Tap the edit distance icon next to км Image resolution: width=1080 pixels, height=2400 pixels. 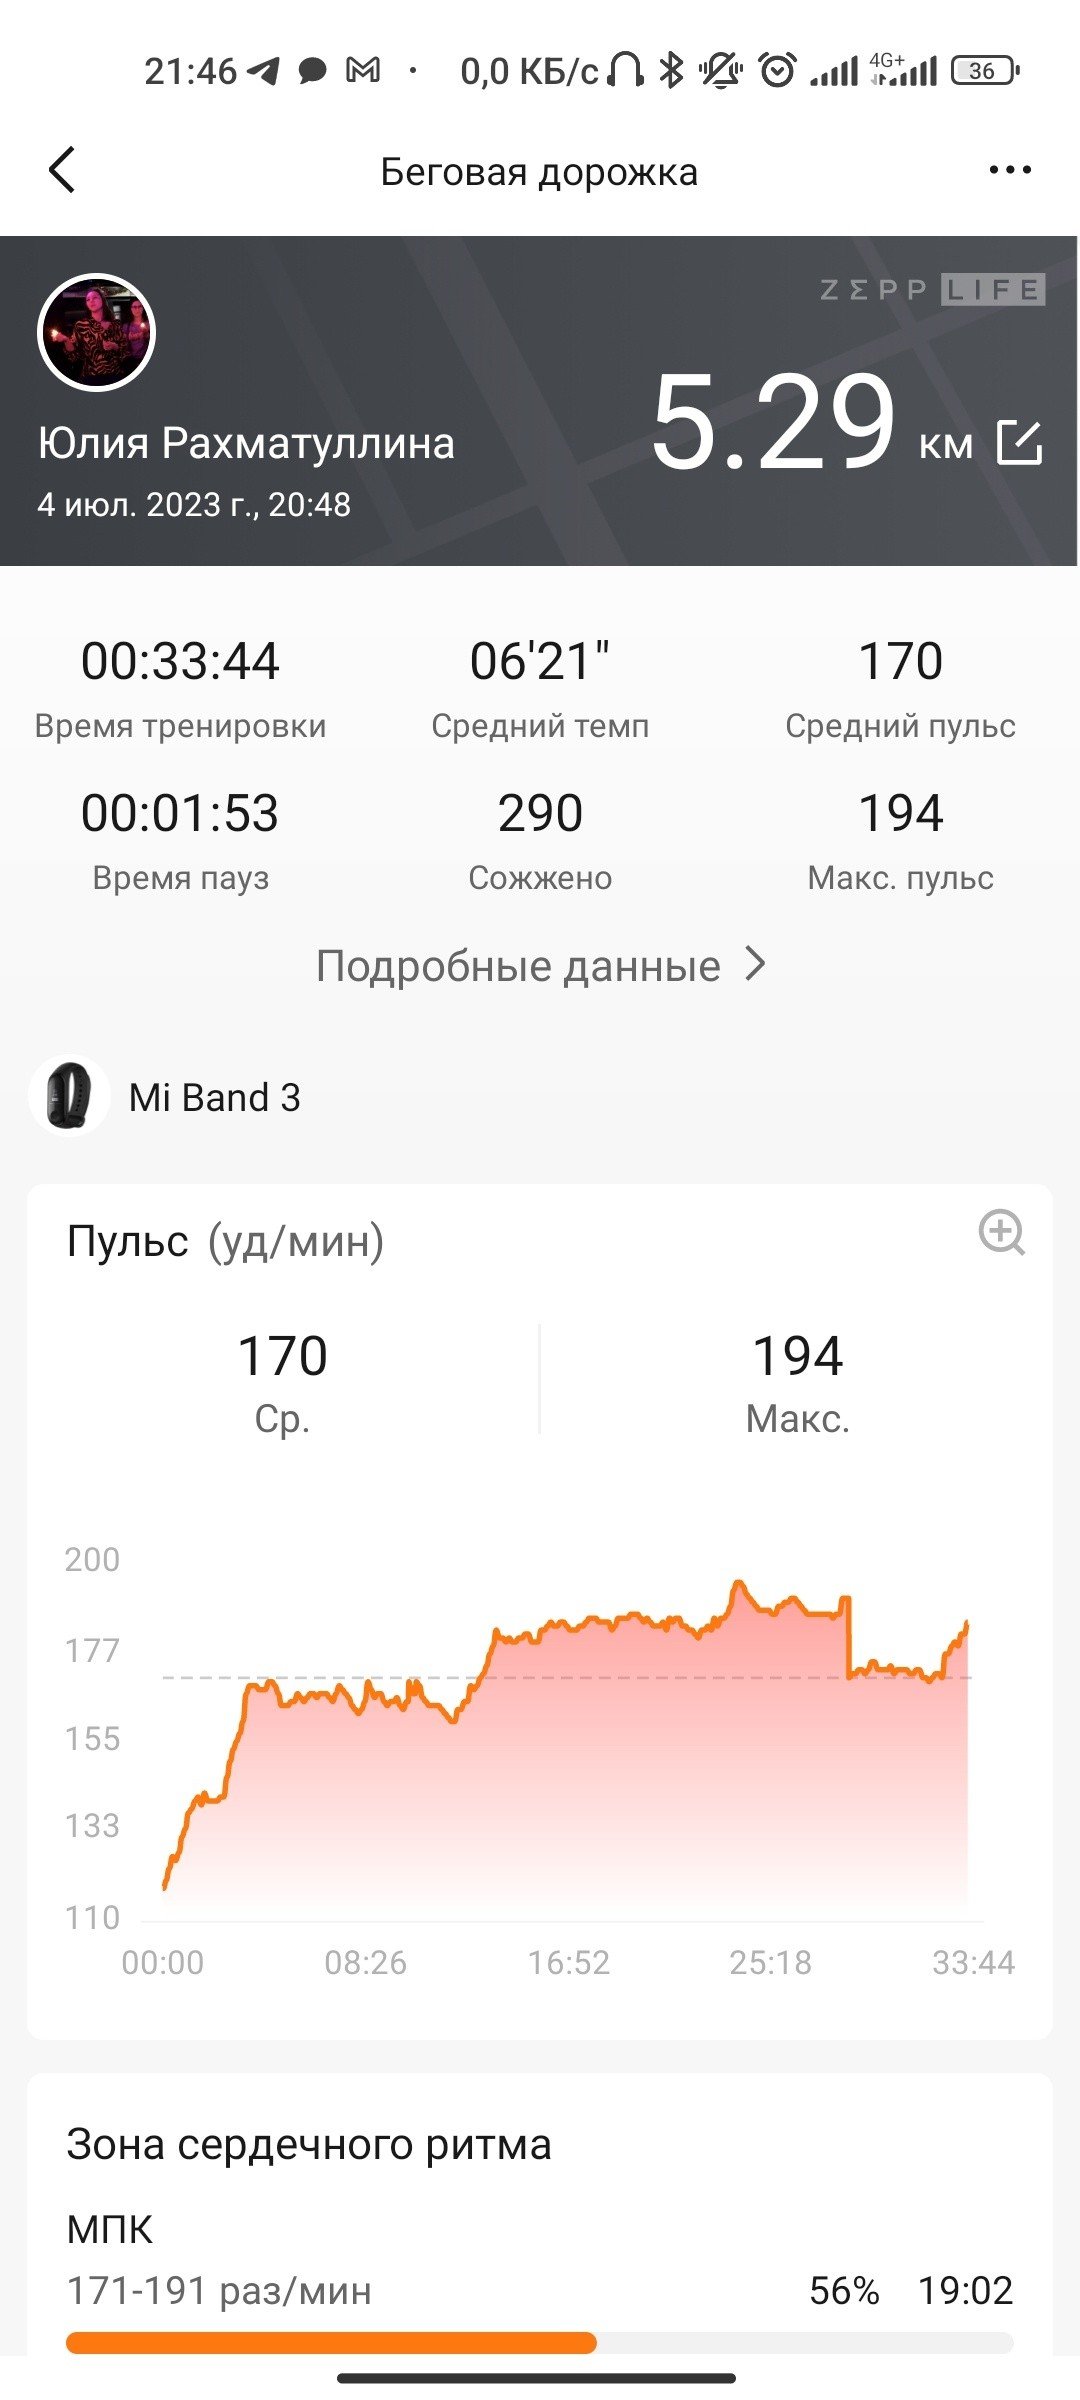1020,442
